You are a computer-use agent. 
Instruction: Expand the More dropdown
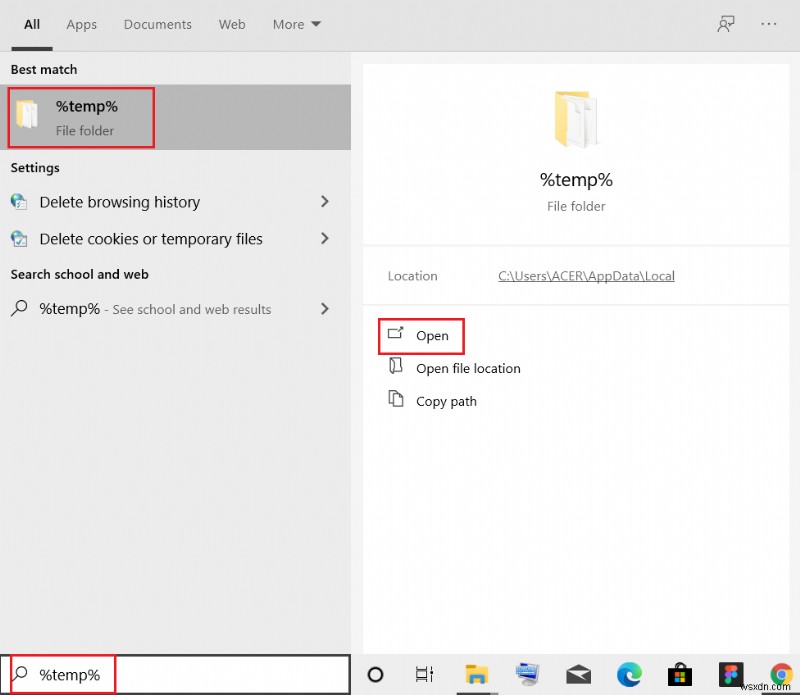point(296,24)
